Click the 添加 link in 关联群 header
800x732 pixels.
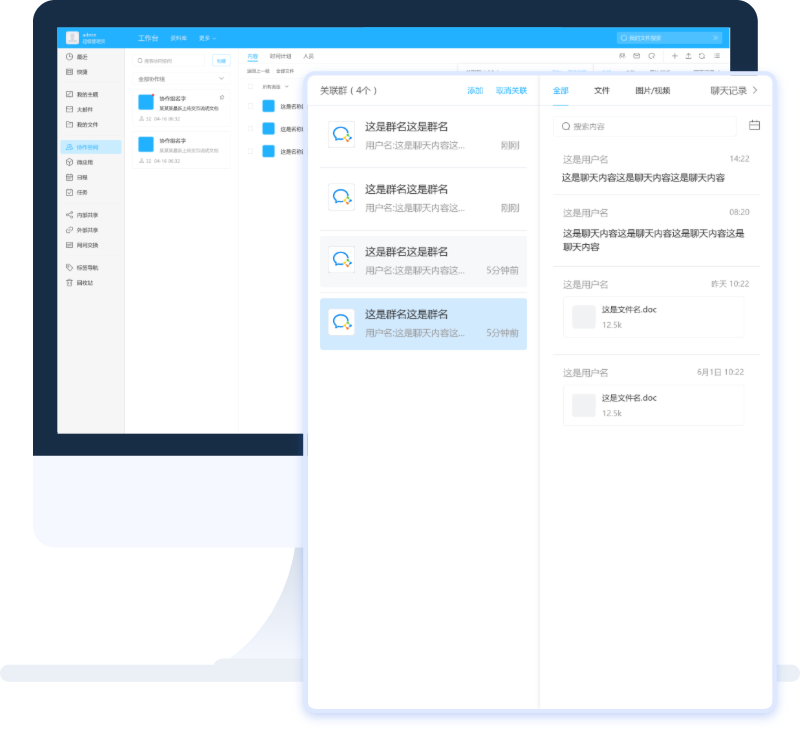(475, 90)
